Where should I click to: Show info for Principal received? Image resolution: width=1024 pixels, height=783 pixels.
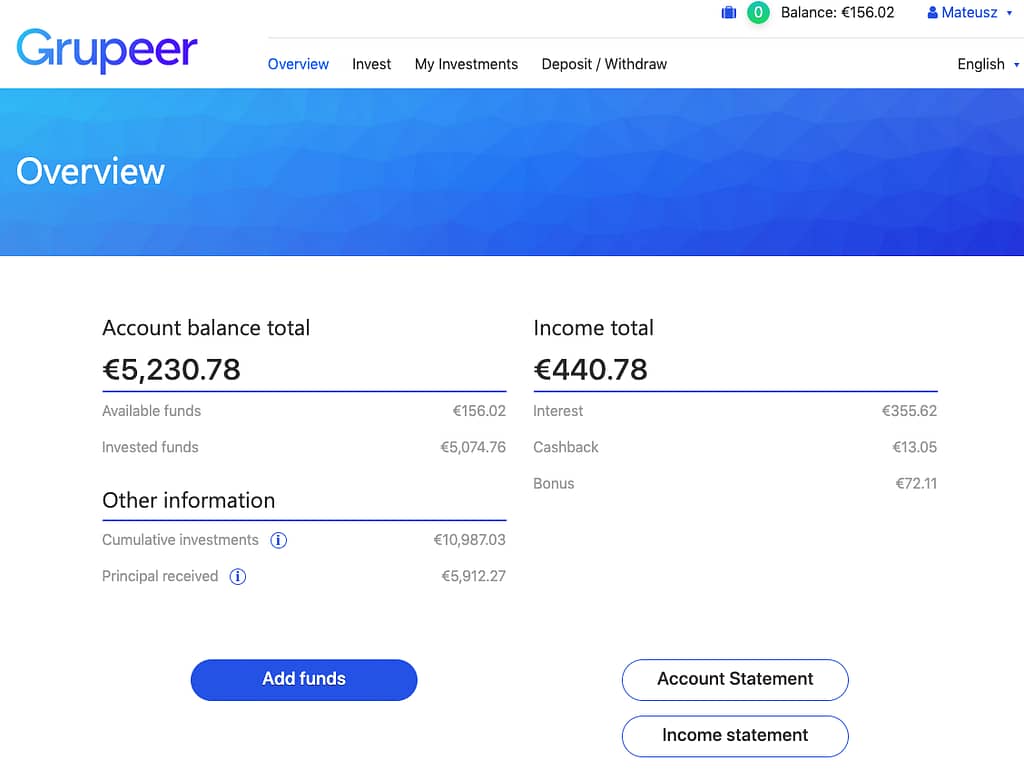[x=238, y=577]
